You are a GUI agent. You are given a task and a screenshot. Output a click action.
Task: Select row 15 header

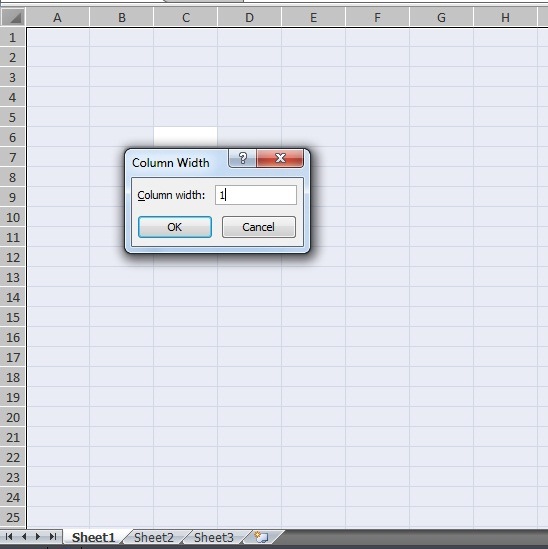tap(13, 317)
